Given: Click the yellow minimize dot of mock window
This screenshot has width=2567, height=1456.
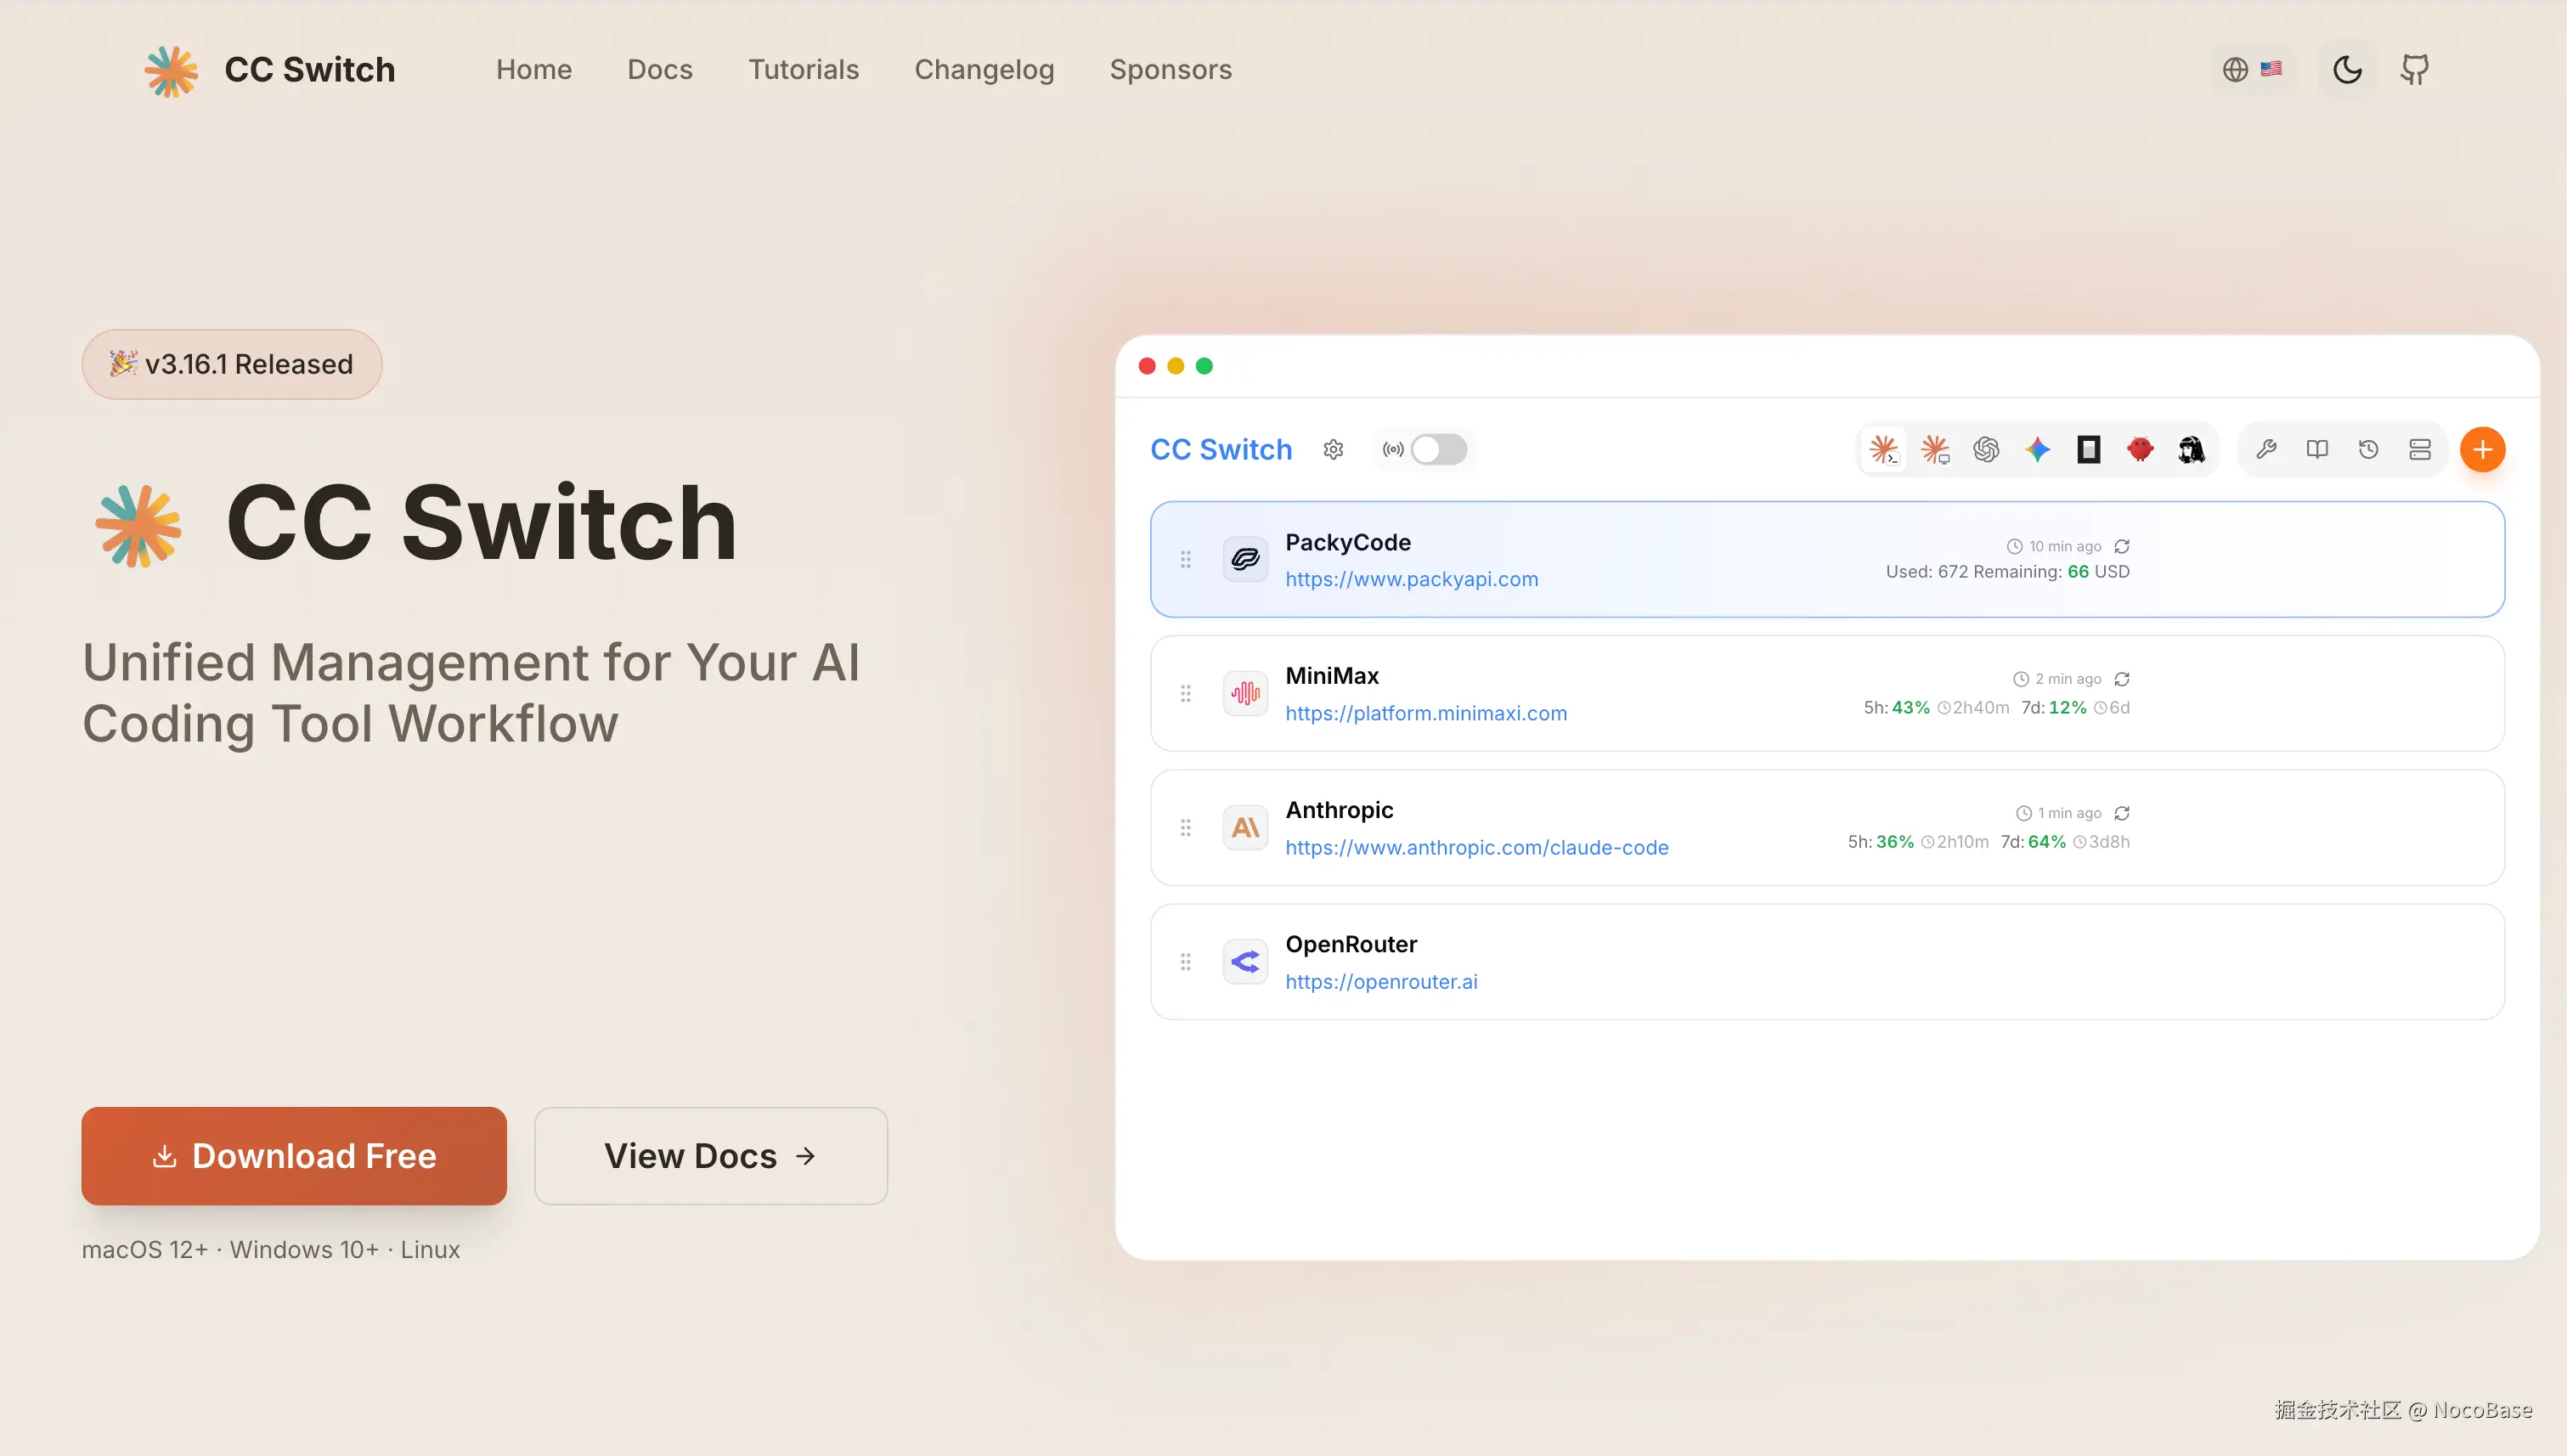Looking at the screenshot, I should pos(1175,366).
